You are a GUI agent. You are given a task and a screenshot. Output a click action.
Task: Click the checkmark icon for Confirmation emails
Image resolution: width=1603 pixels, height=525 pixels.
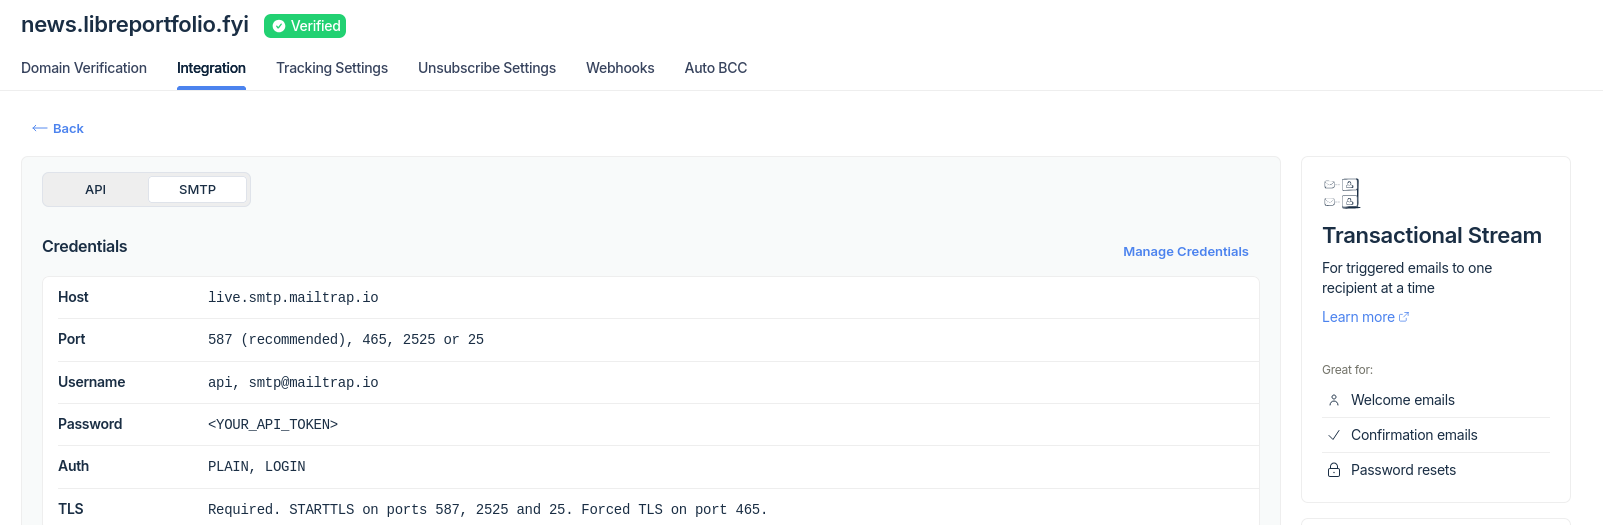tap(1333, 435)
